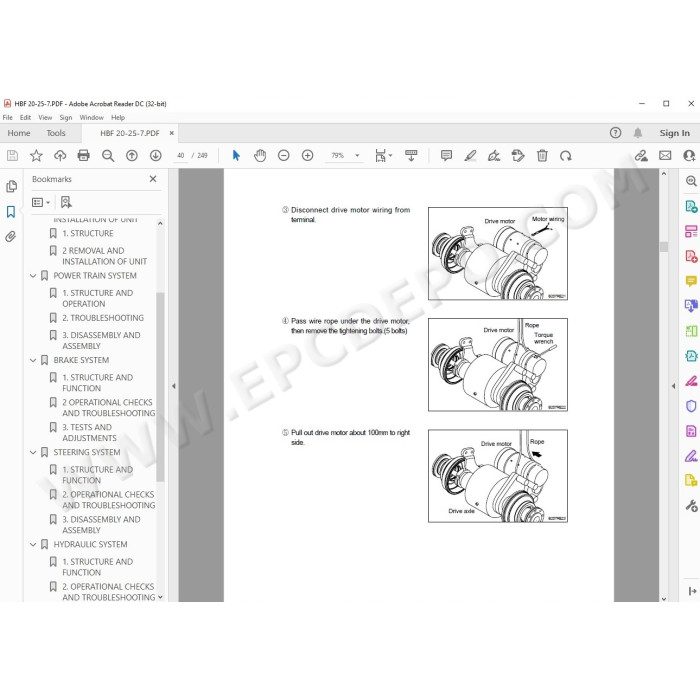Close the Bookmarks panel
The image size is (700, 700).
153,179
